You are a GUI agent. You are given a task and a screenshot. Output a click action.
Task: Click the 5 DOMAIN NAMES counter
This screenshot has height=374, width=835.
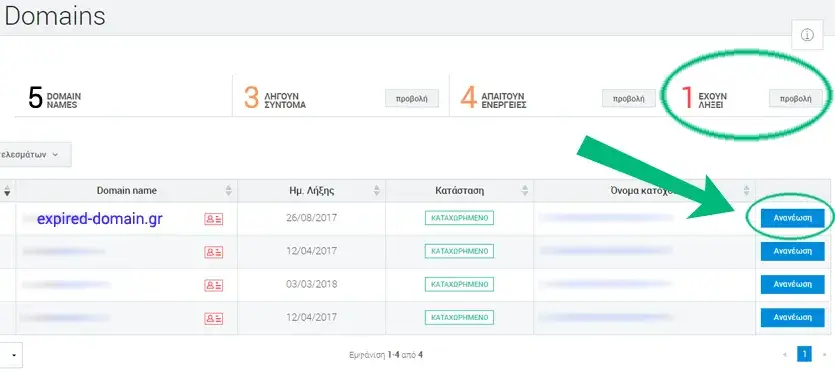tap(55, 99)
